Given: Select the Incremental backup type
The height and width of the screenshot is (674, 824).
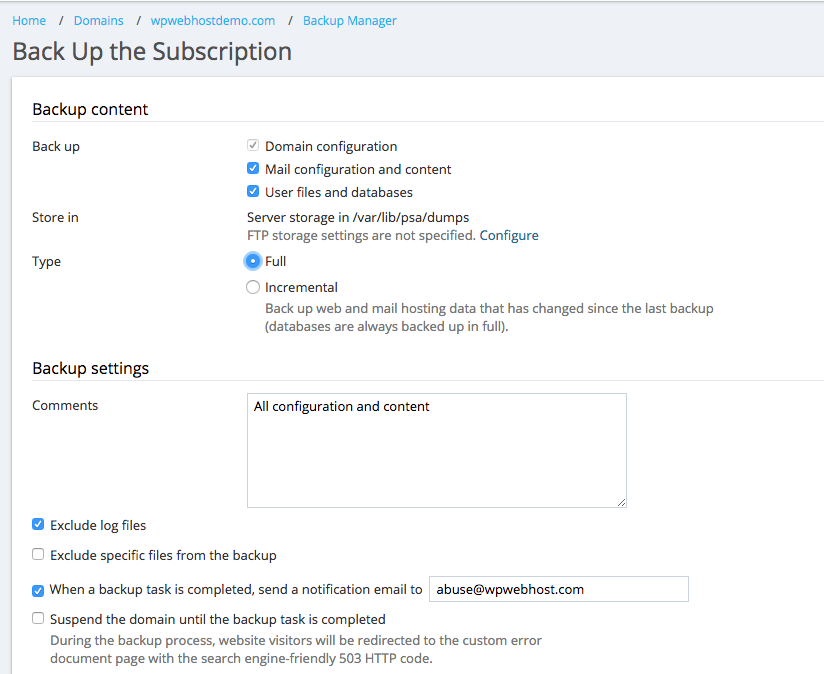Looking at the screenshot, I should [253, 287].
